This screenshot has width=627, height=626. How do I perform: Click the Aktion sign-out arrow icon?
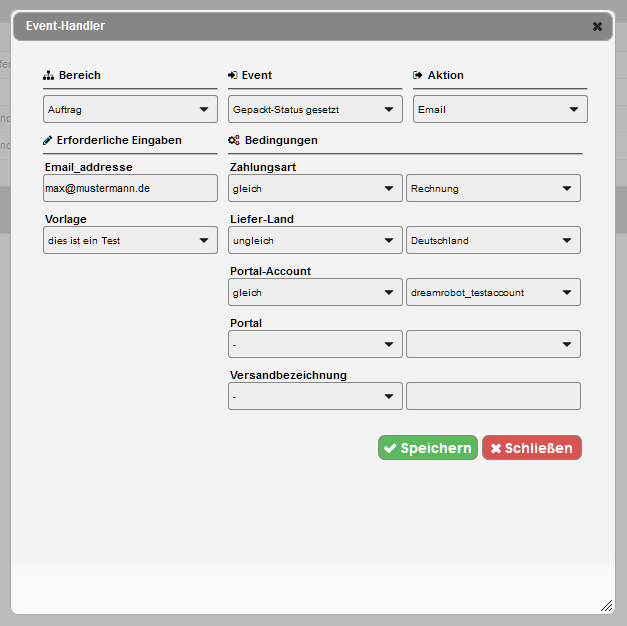[417, 75]
